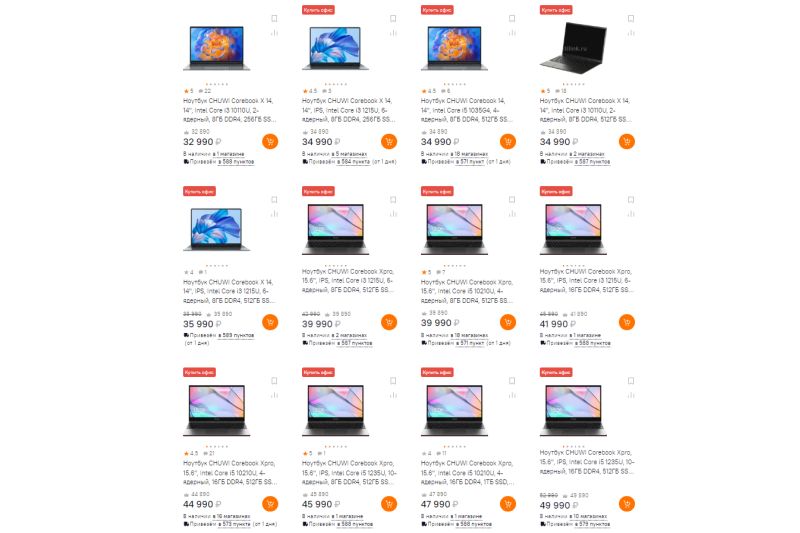
Task: Open thumbnail of the 45 990 ₽ laptop
Action: [335, 410]
